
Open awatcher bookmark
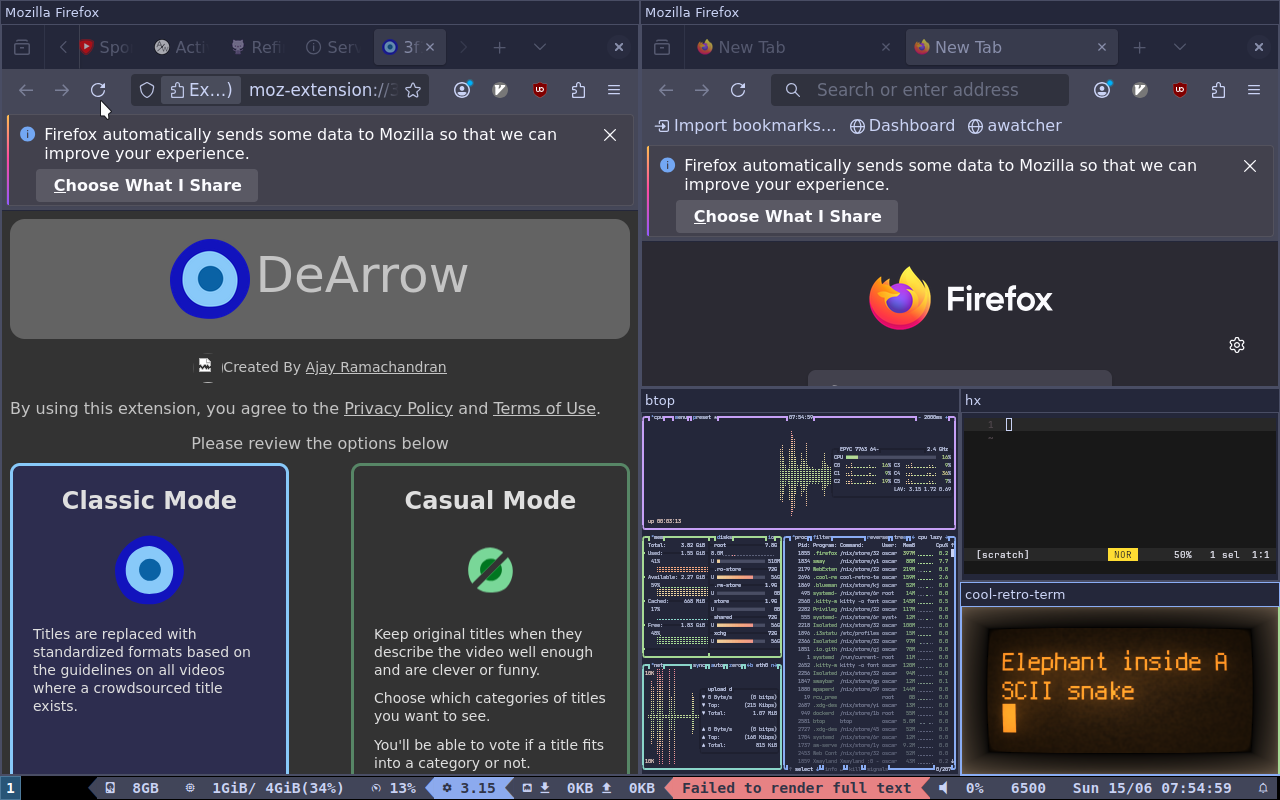1015,126
